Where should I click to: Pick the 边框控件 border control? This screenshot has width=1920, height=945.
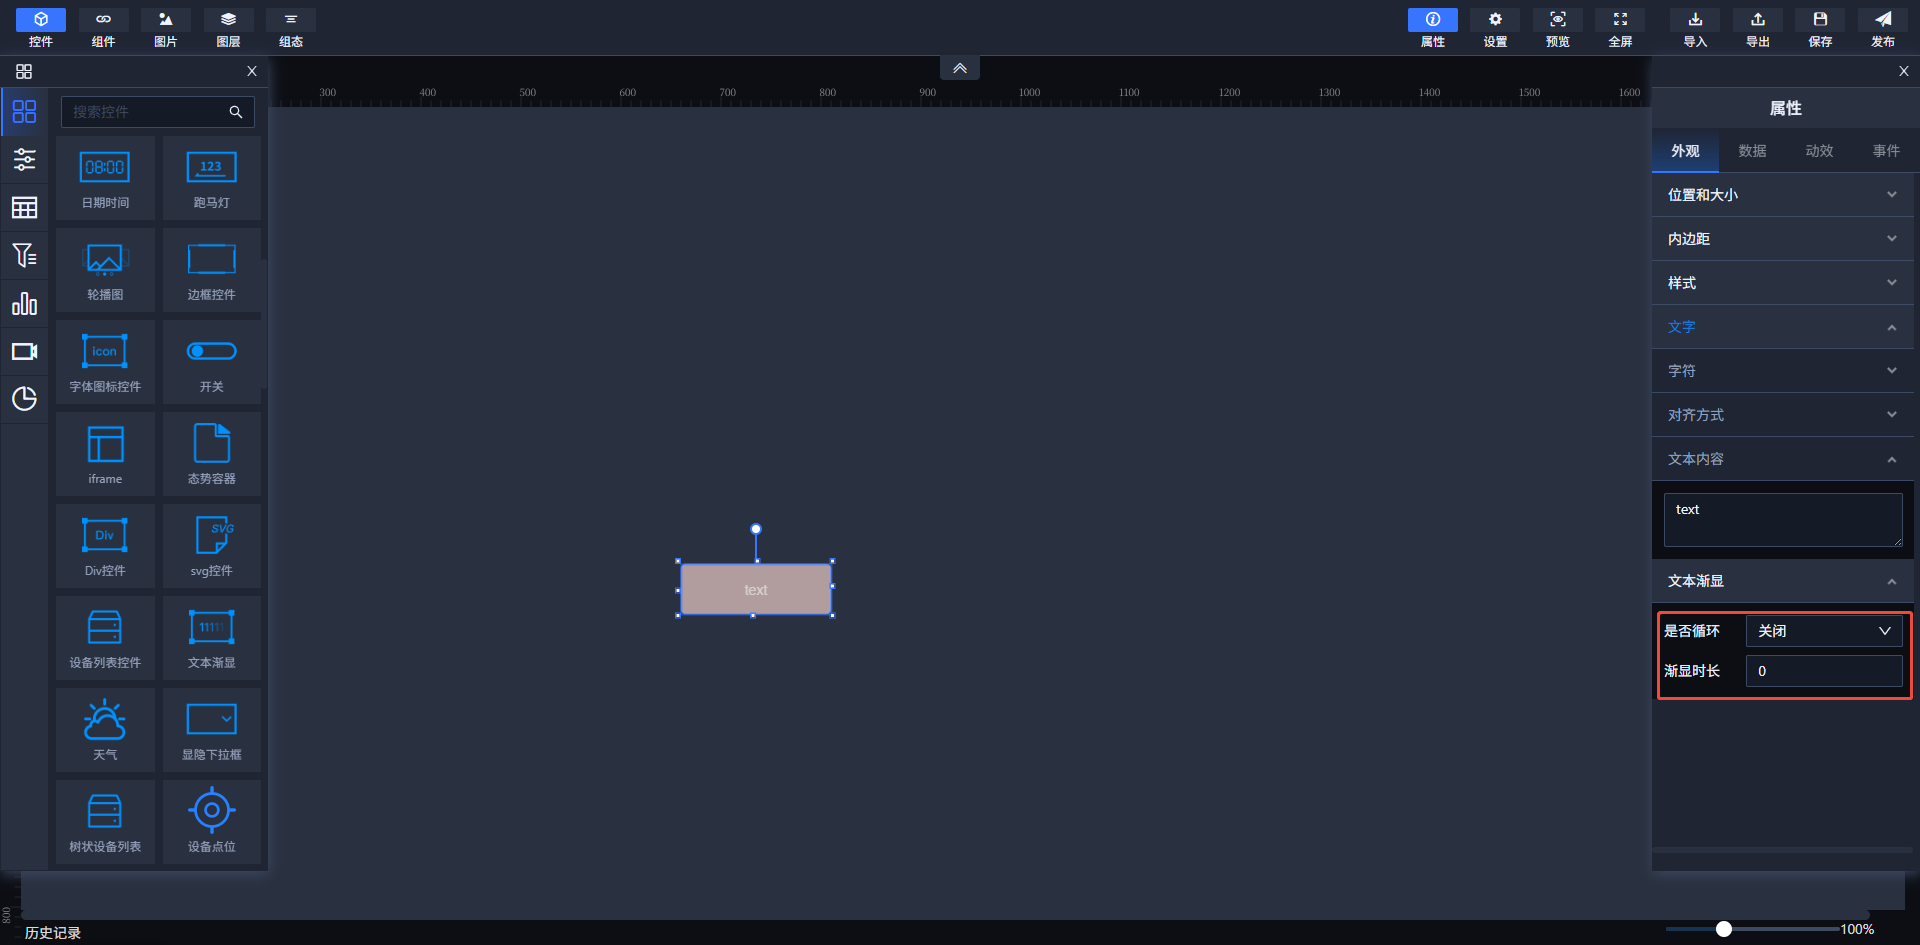pyautogui.click(x=212, y=270)
